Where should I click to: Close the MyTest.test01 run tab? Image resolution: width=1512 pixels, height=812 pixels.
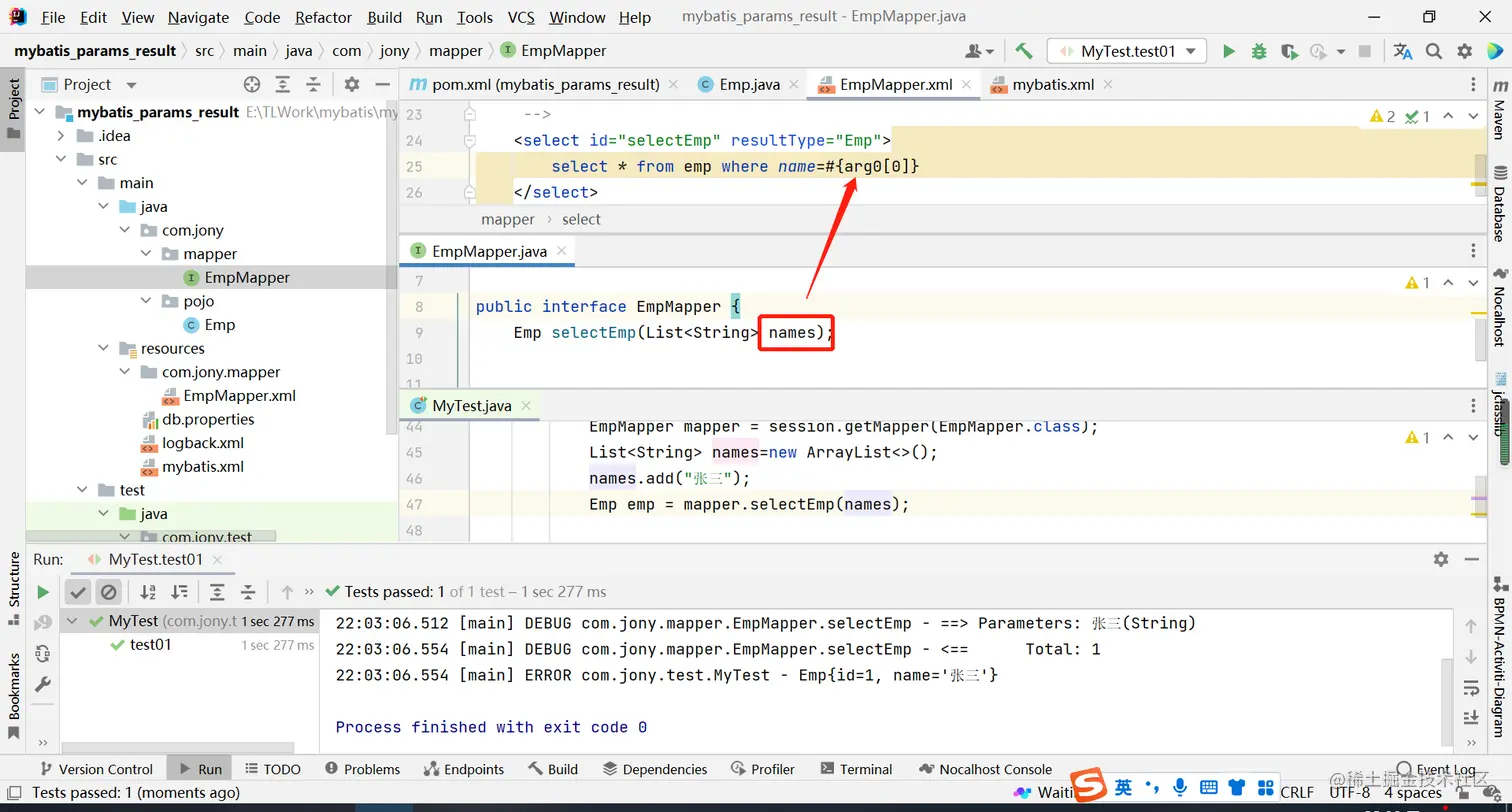coord(217,560)
